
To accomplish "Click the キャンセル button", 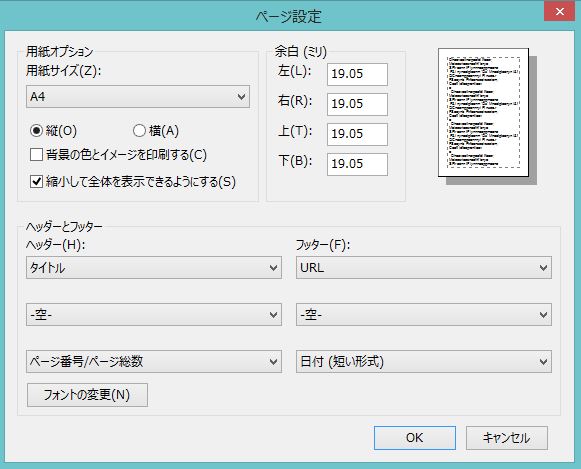I will (x=507, y=438).
